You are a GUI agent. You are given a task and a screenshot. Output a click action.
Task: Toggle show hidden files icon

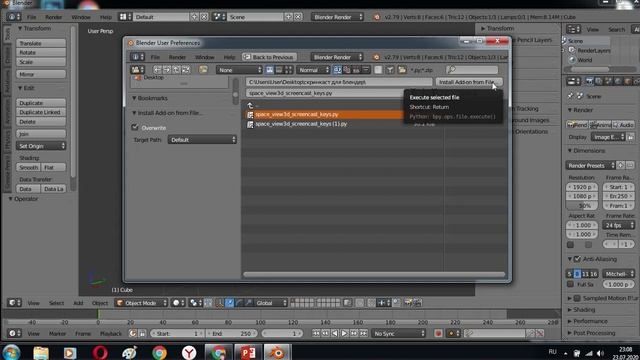378,70
